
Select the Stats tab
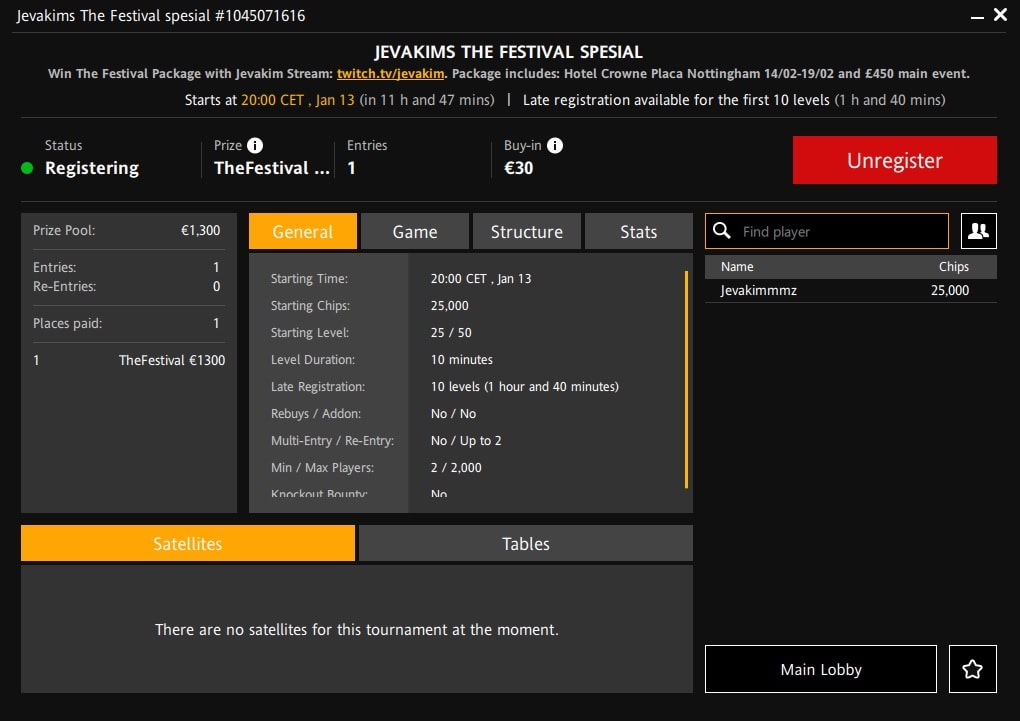click(638, 231)
